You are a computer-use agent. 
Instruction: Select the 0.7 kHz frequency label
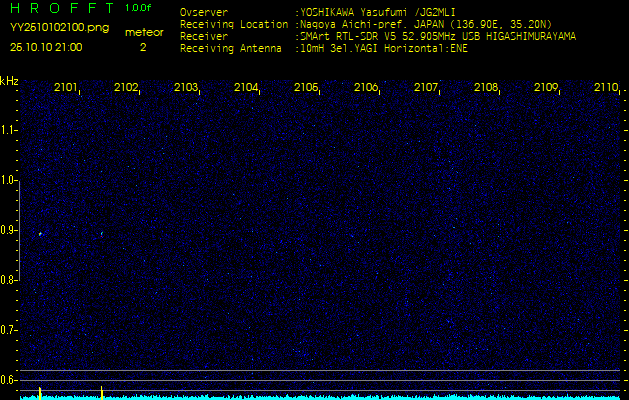coord(9,329)
